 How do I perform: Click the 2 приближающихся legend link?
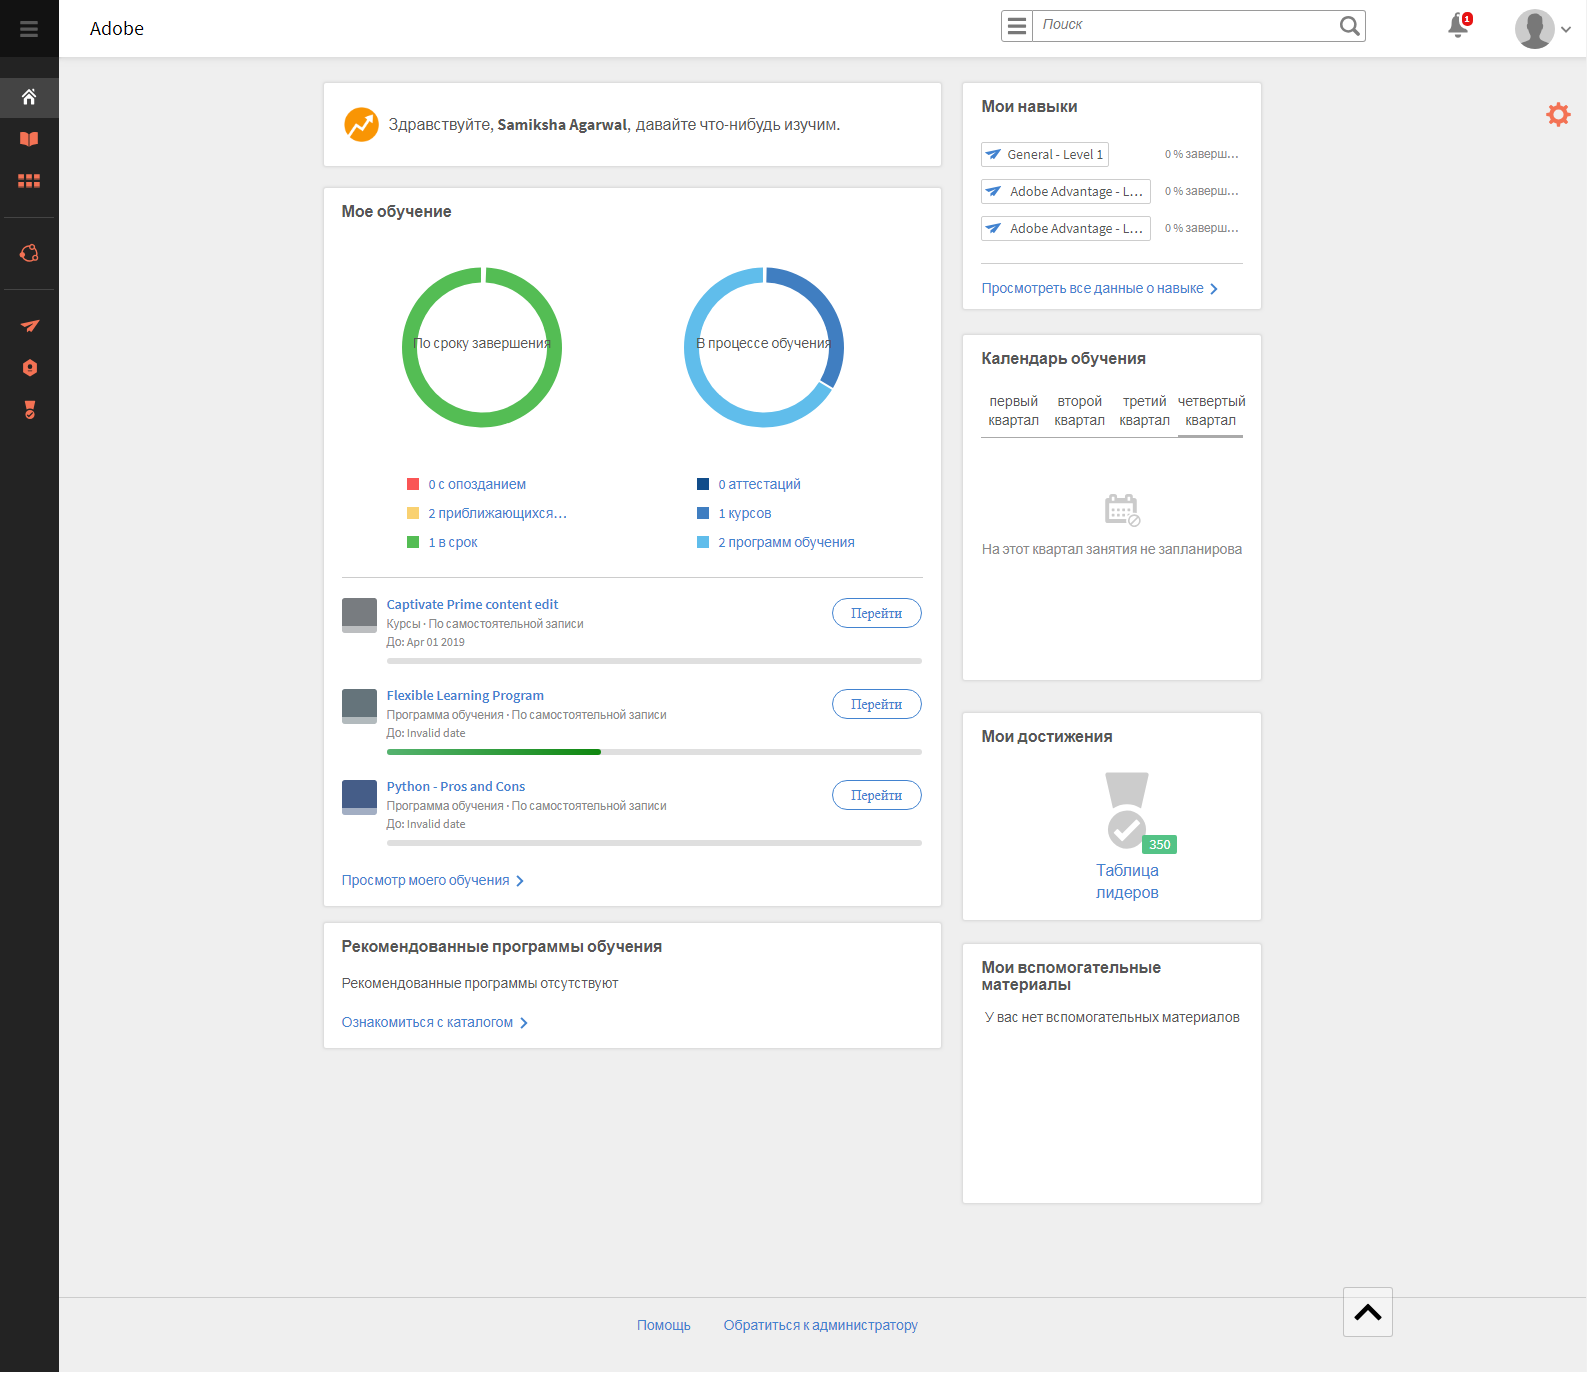coord(497,513)
